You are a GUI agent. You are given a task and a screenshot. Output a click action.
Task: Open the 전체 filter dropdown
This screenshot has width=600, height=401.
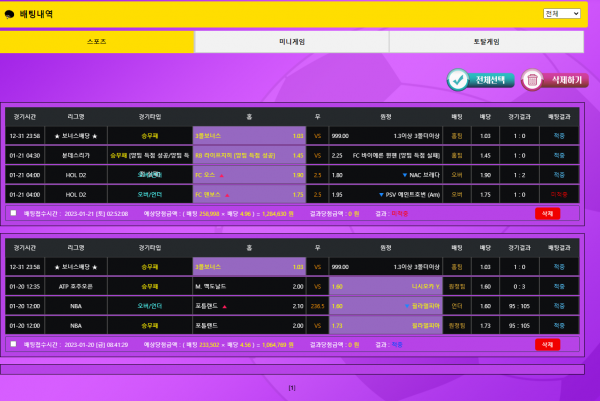(562, 14)
